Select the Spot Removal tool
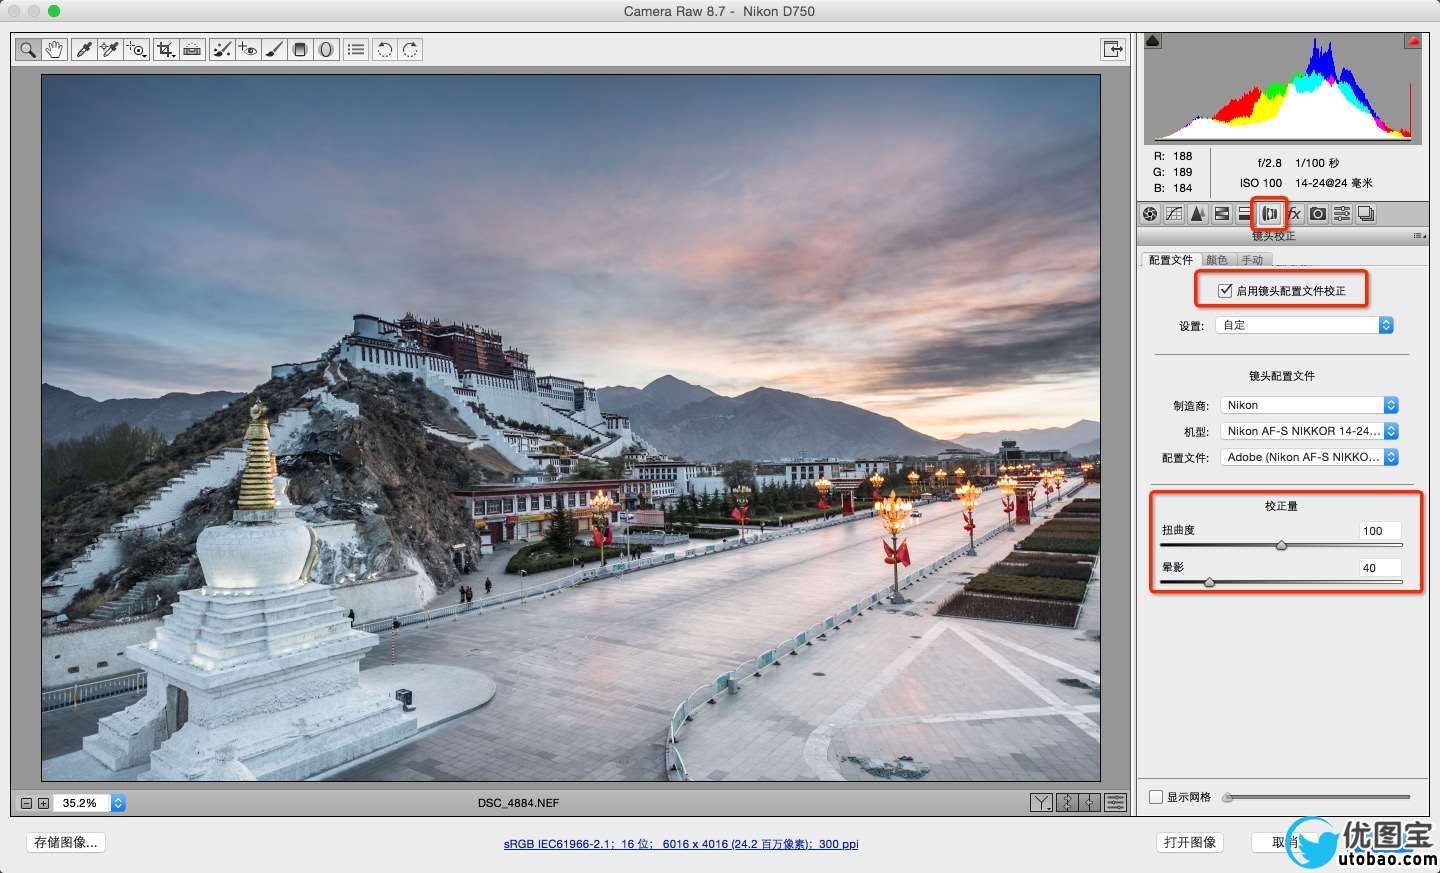 (222, 49)
